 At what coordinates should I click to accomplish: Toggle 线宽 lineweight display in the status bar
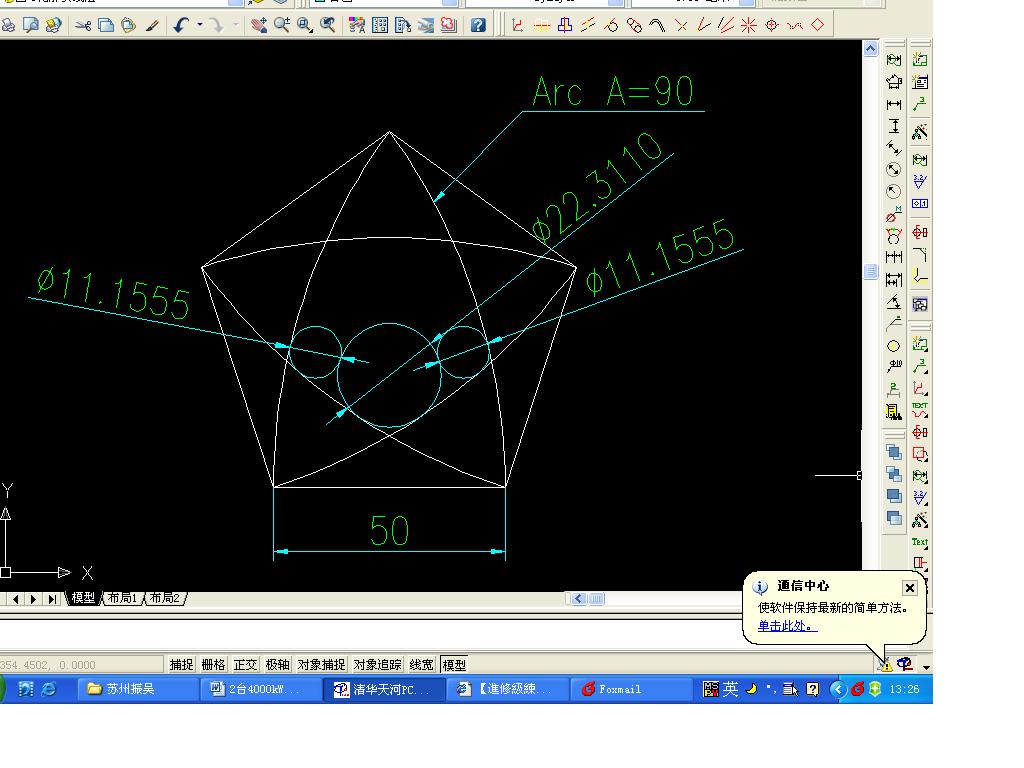(422, 664)
